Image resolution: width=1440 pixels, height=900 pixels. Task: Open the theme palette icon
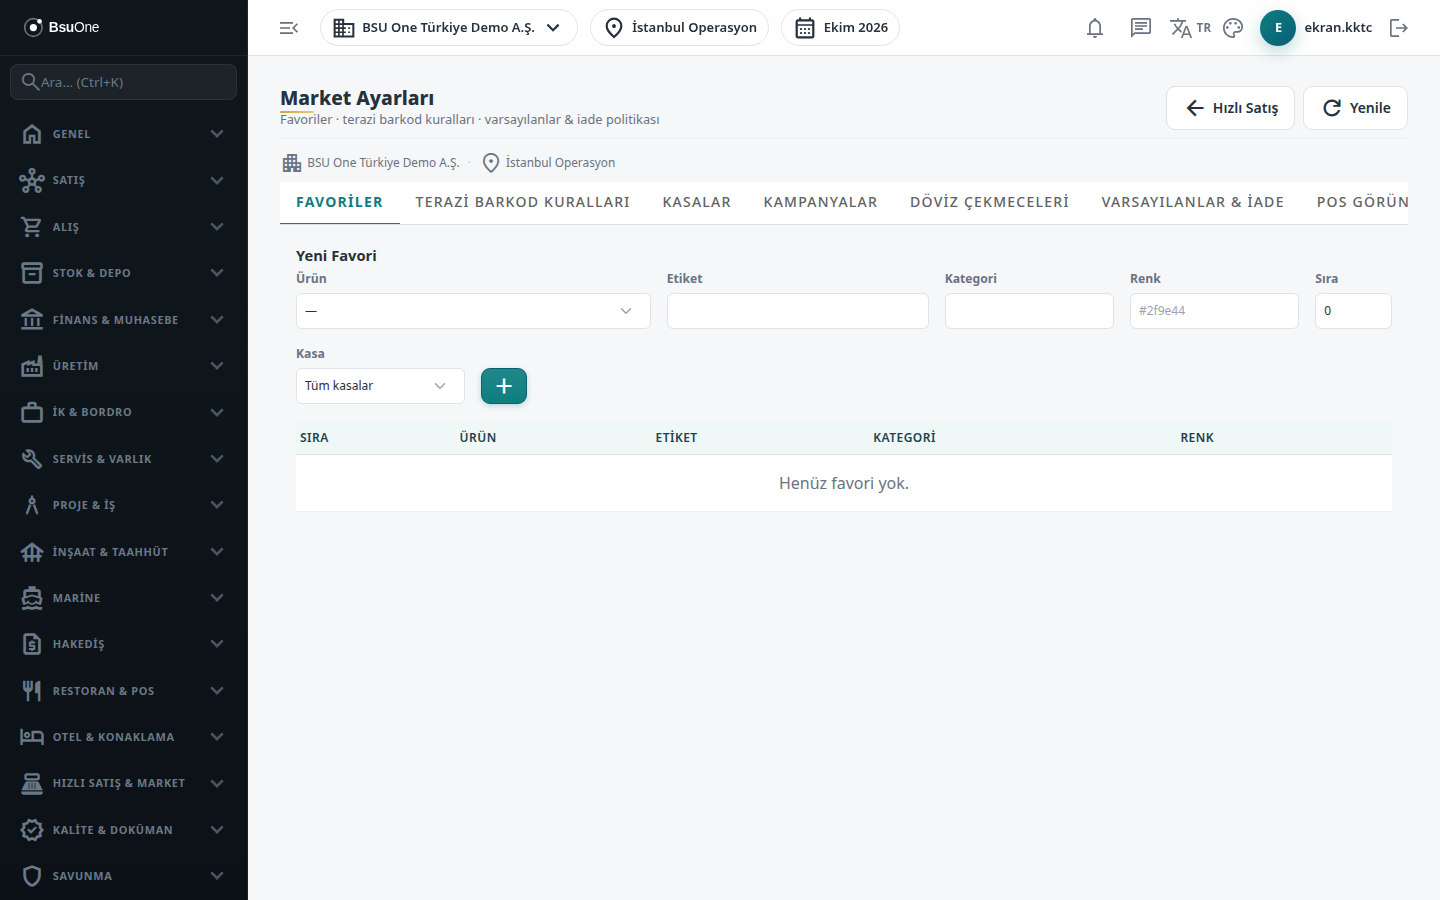1233,28
